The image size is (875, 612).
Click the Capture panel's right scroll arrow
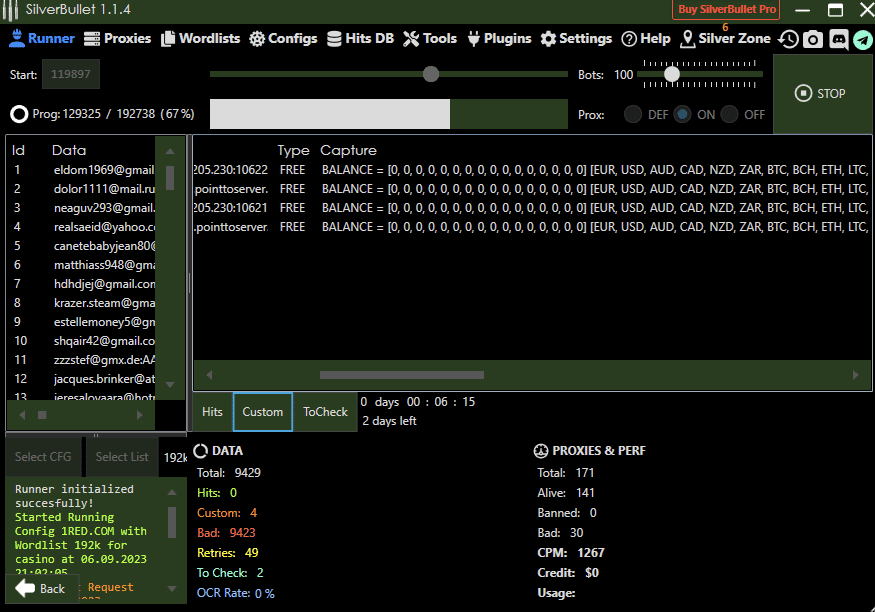coord(855,375)
